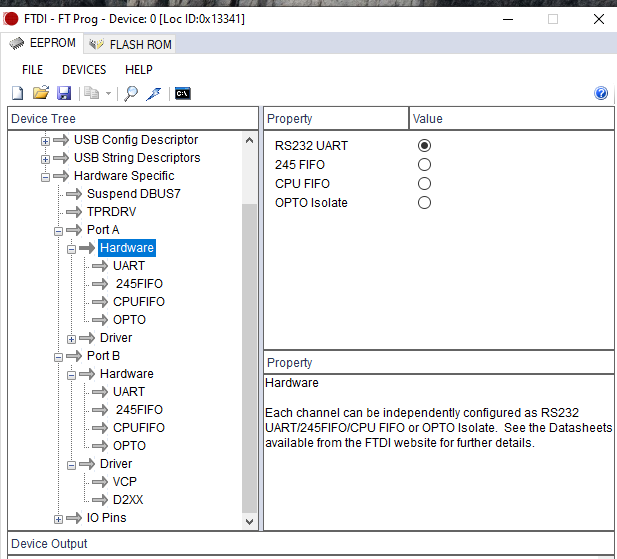617x559 pixels.
Task: Open the HELP menu
Action: (x=139, y=70)
